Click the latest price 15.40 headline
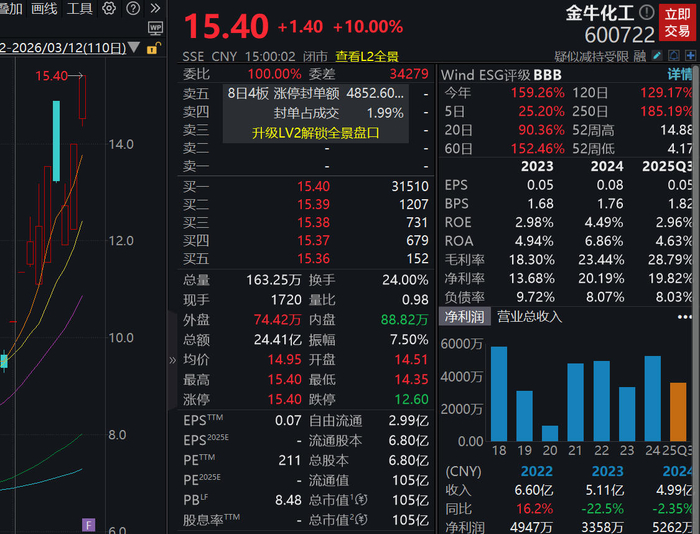700x534 pixels. coord(226,26)
